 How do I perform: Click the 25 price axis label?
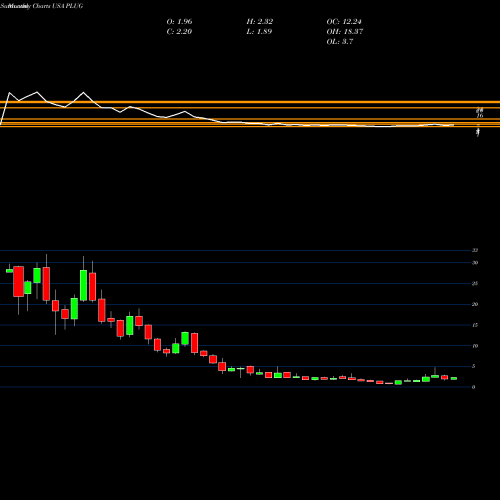click(x=475, y=284)
